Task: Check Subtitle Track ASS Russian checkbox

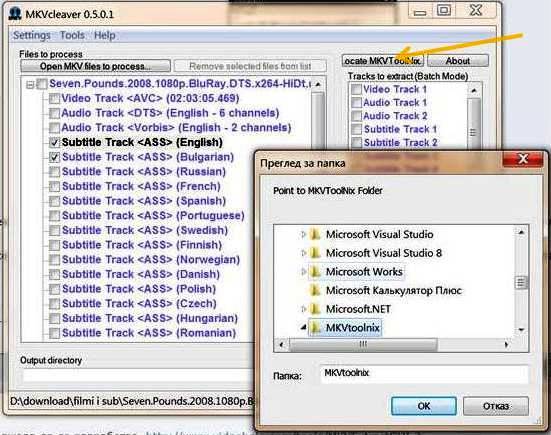Action: (x=54, y=172)
